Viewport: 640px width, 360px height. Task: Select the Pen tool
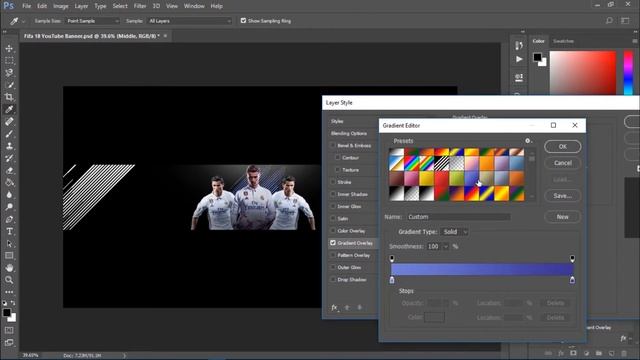[9, 219]
